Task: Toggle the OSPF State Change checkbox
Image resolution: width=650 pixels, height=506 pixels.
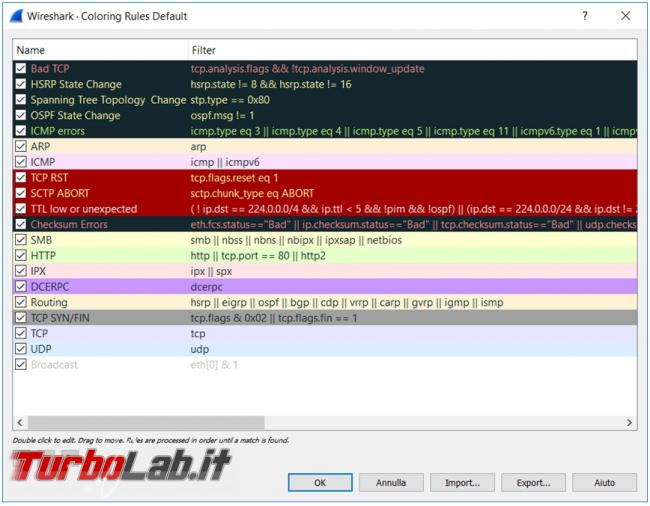Action: [x=21, y=115]
